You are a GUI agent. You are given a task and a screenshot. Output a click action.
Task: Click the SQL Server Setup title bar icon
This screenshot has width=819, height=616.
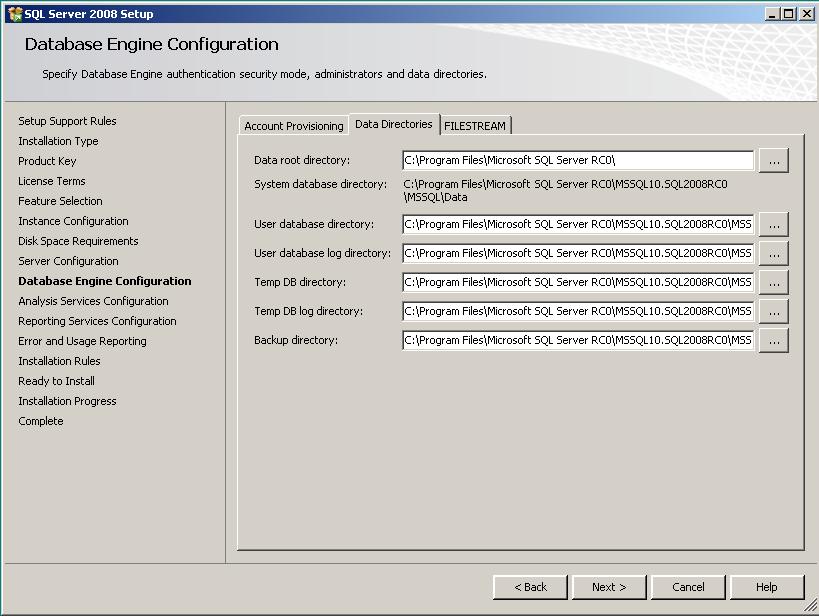point(15,14)
